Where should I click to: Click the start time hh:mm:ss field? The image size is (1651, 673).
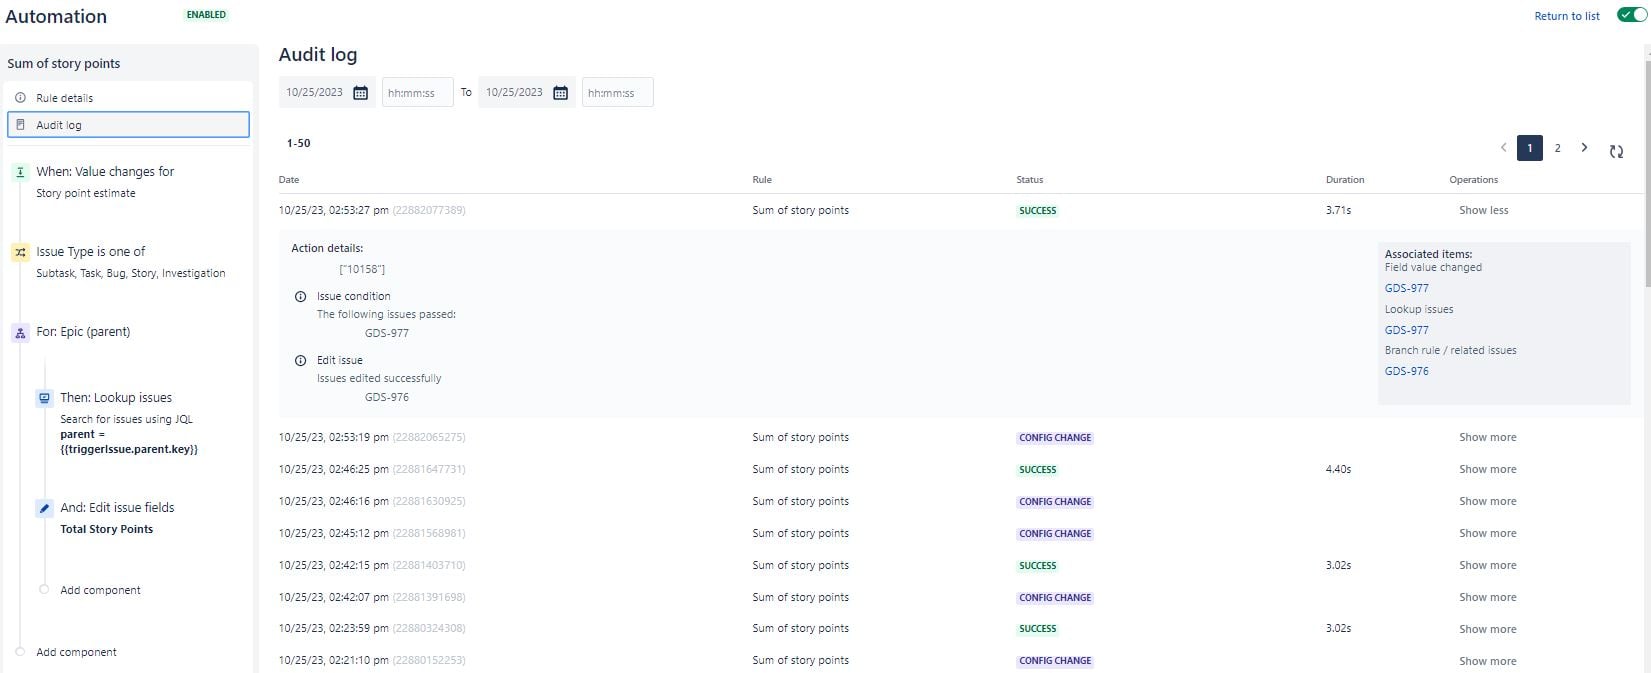pos(417,93)
